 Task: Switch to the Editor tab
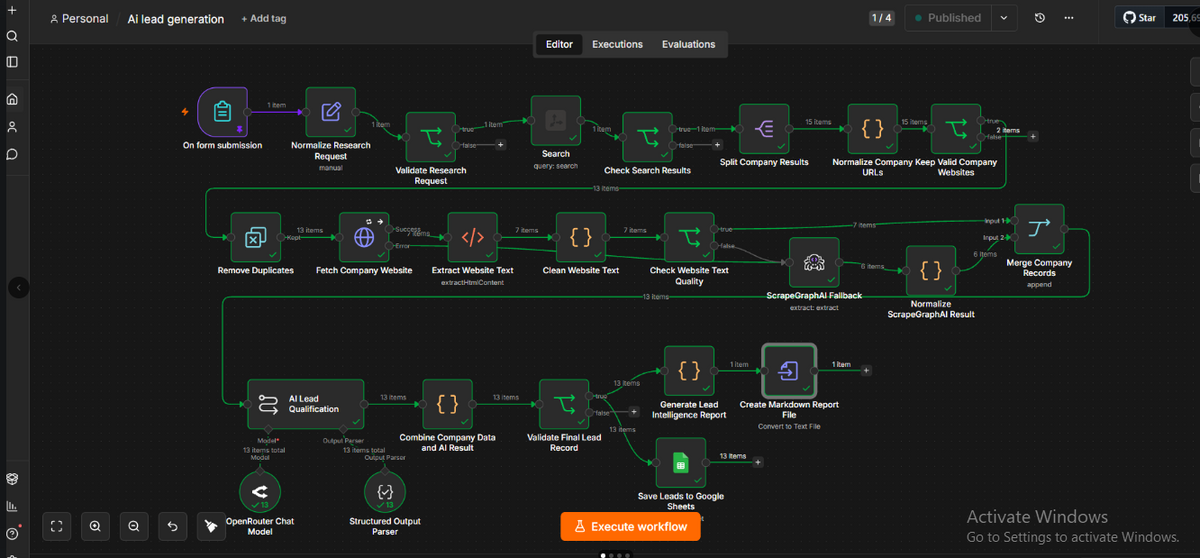[x=559, y=44]
